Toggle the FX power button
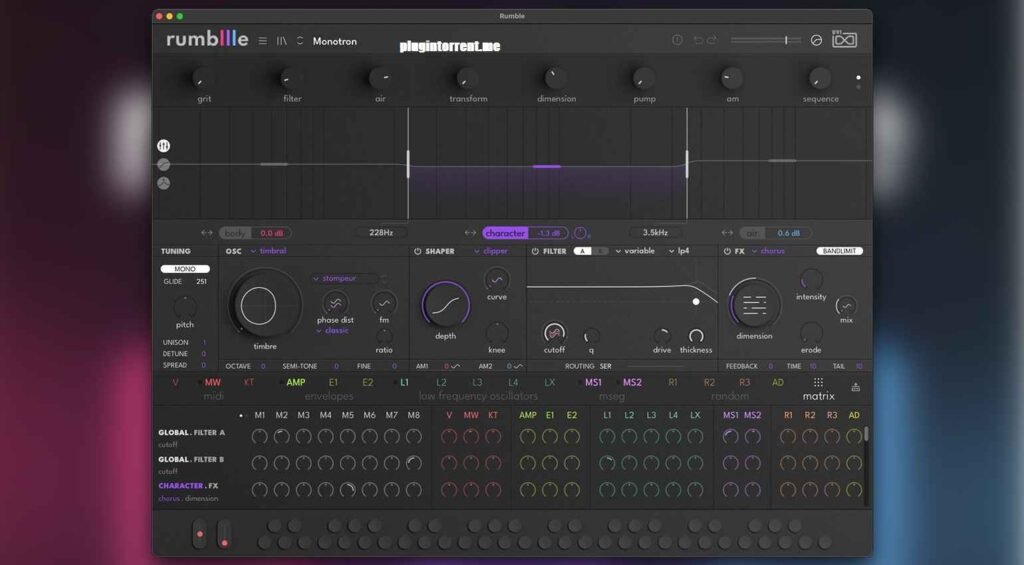 pos(727,251)
